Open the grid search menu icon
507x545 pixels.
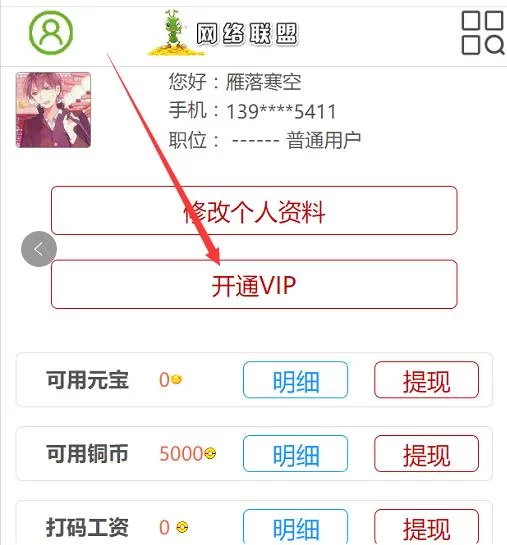(x=483, y=33)
